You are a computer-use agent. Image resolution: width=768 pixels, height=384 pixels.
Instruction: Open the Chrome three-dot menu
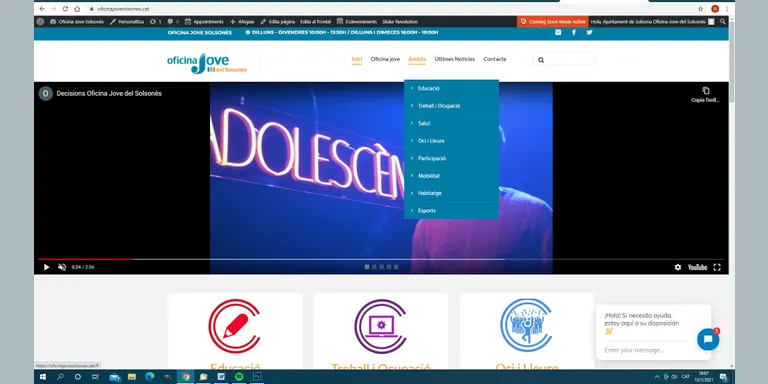(727, 9)
